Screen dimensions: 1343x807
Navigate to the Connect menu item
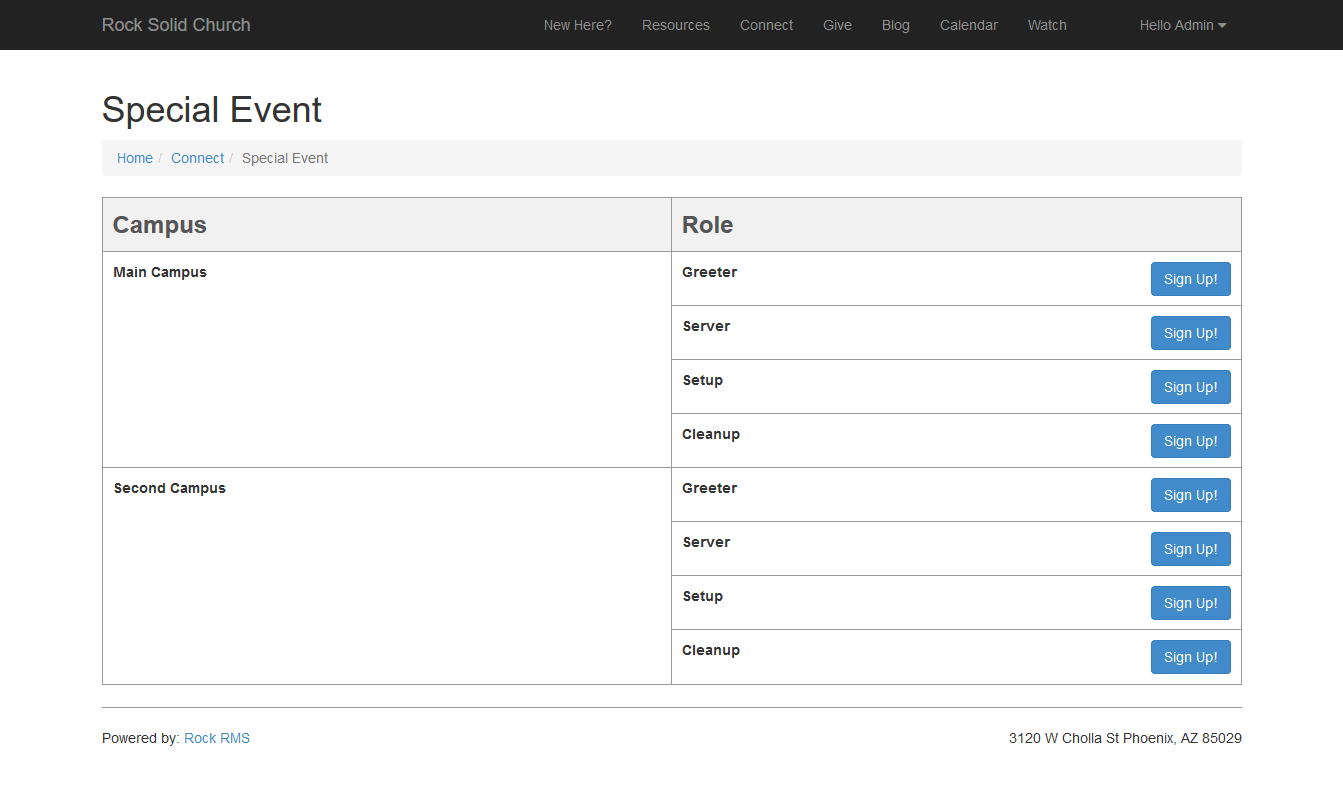point(766,25)
